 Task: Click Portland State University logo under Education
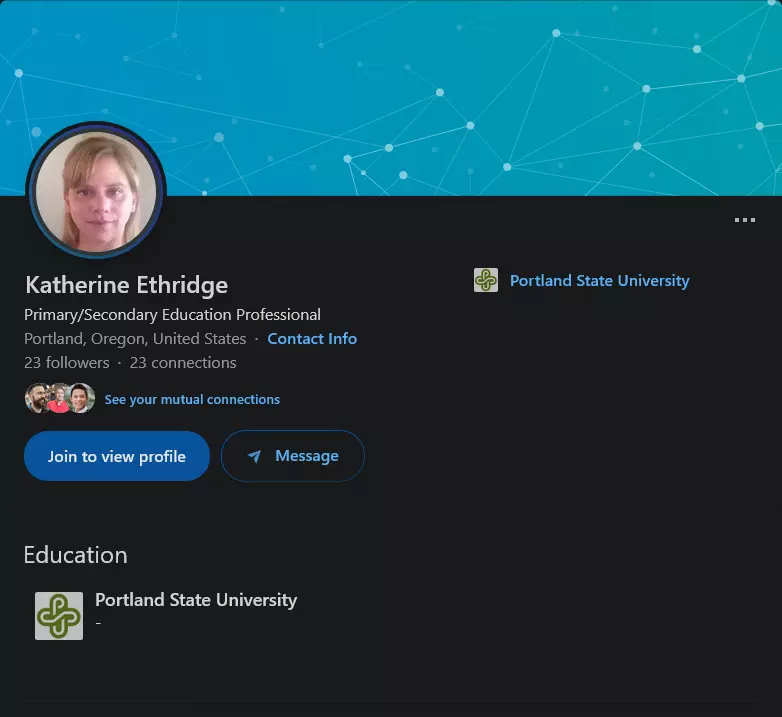click(59, 616)
